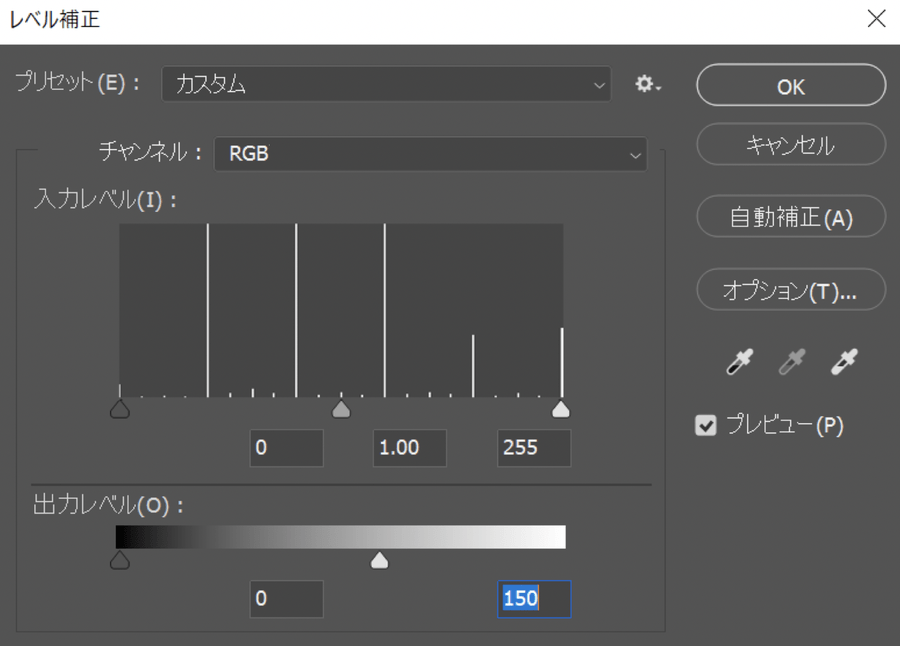
Task: Close the Levels dialog window
Action: click(876, 19)
